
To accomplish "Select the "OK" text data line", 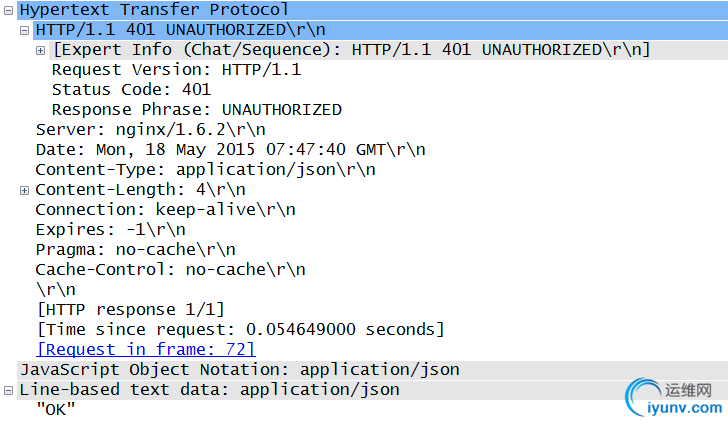I will (x=56, y=410).
